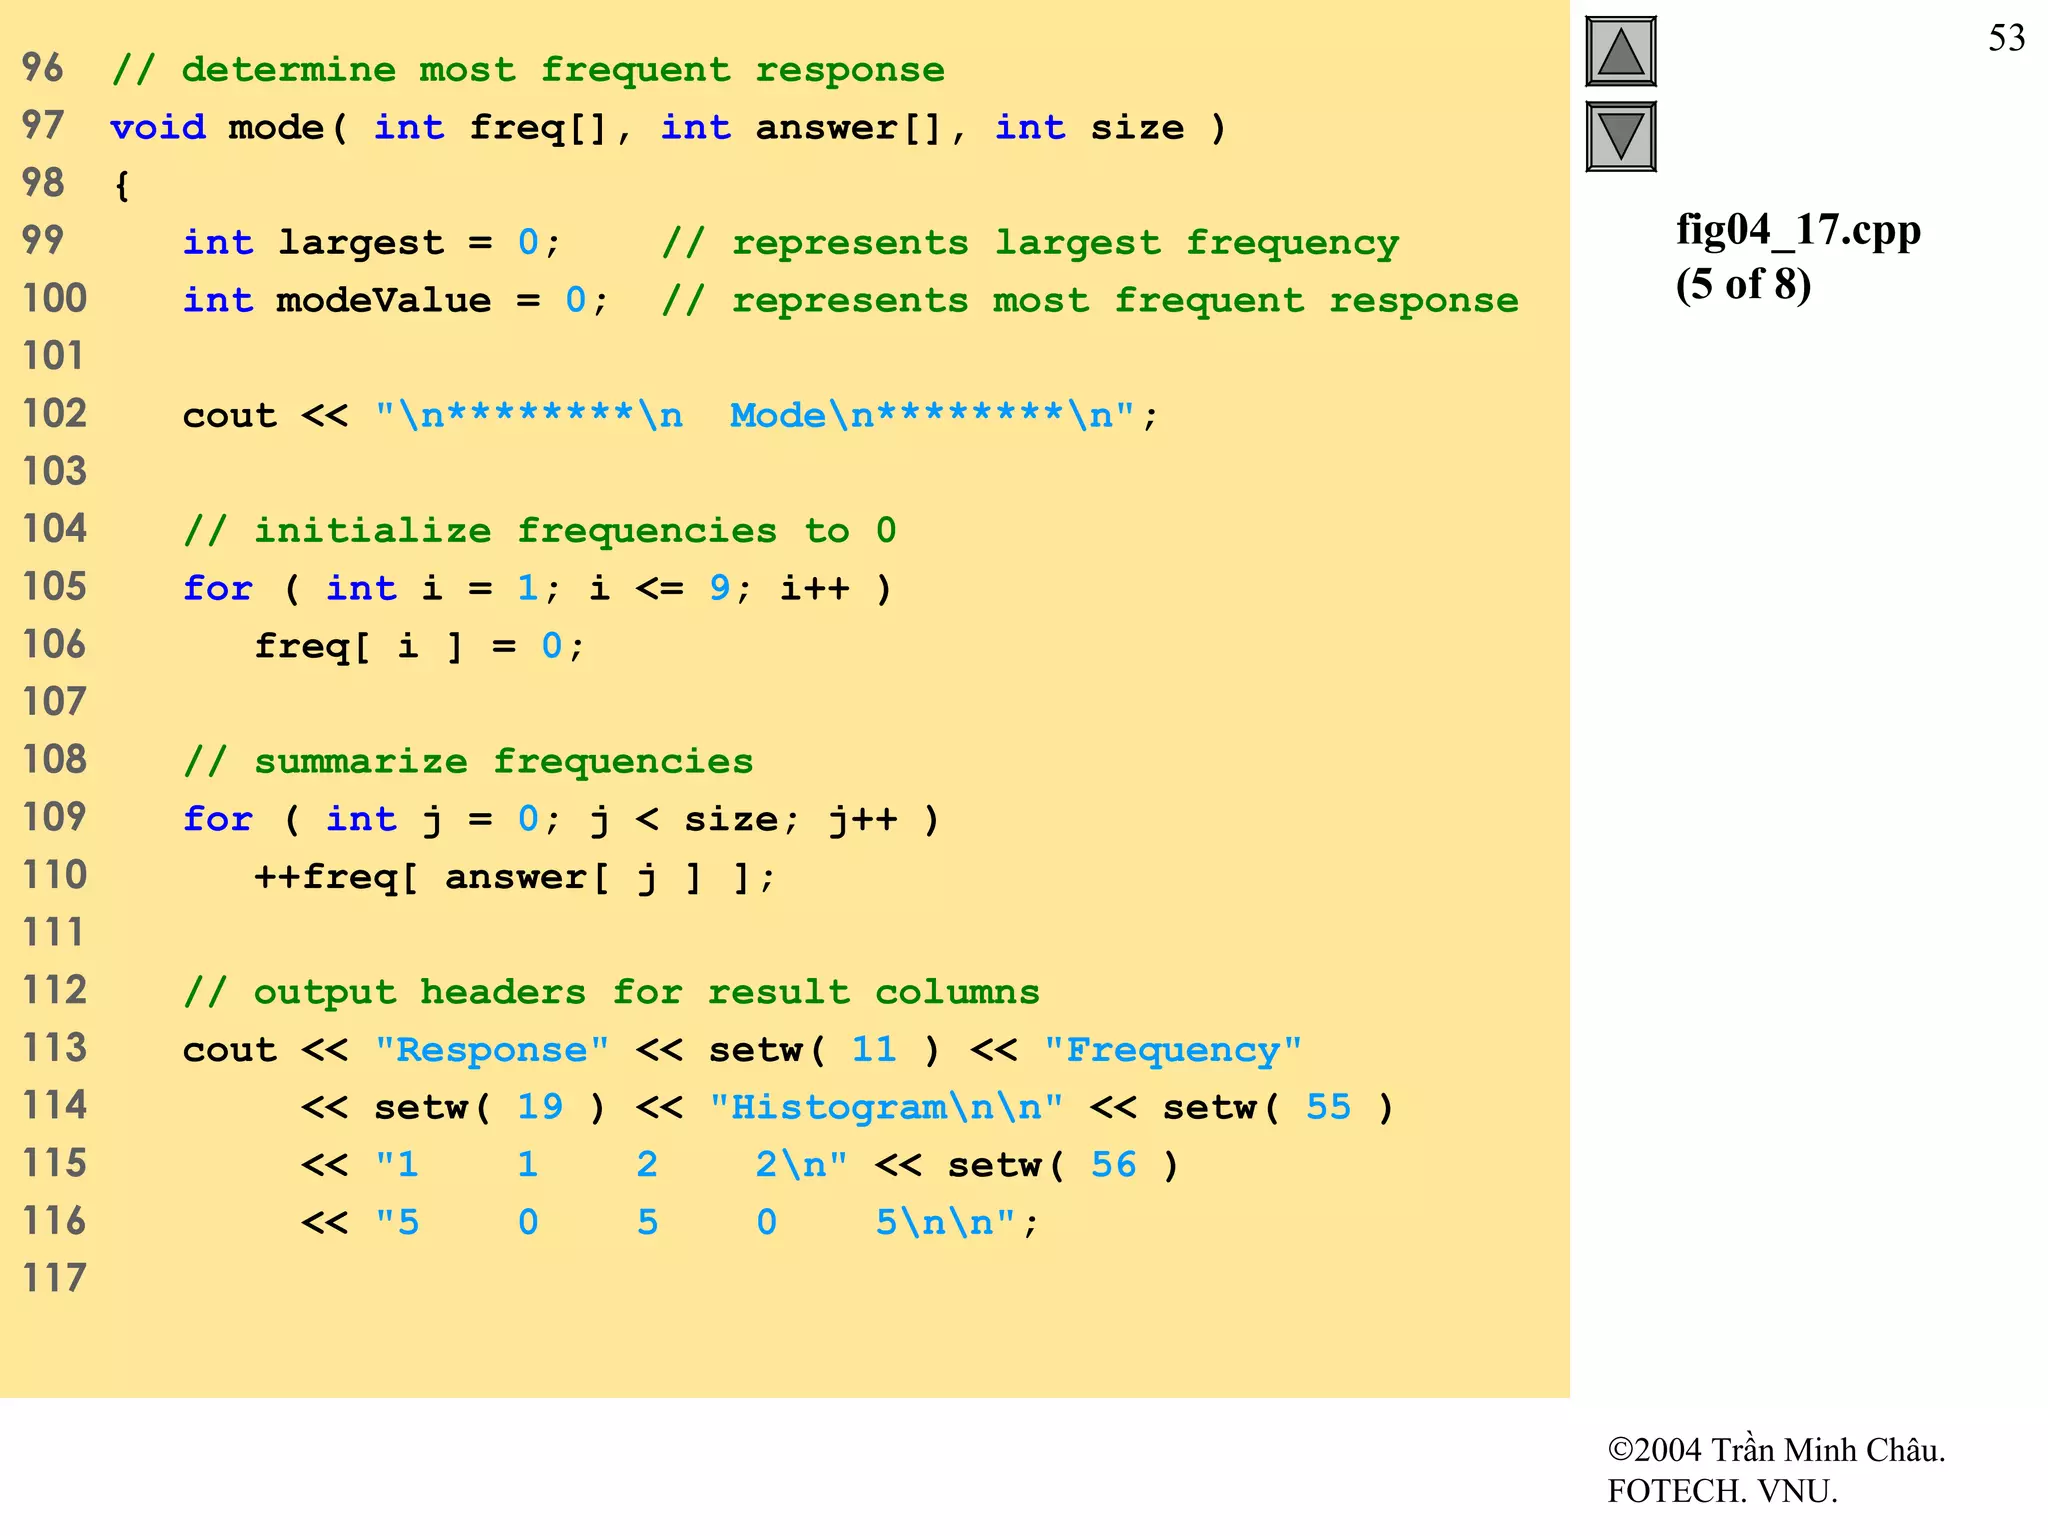Click 'setw( 19 )' on line 114
The width and height of the screenshot is (2048, 1536).
(x=490, y=1108)
